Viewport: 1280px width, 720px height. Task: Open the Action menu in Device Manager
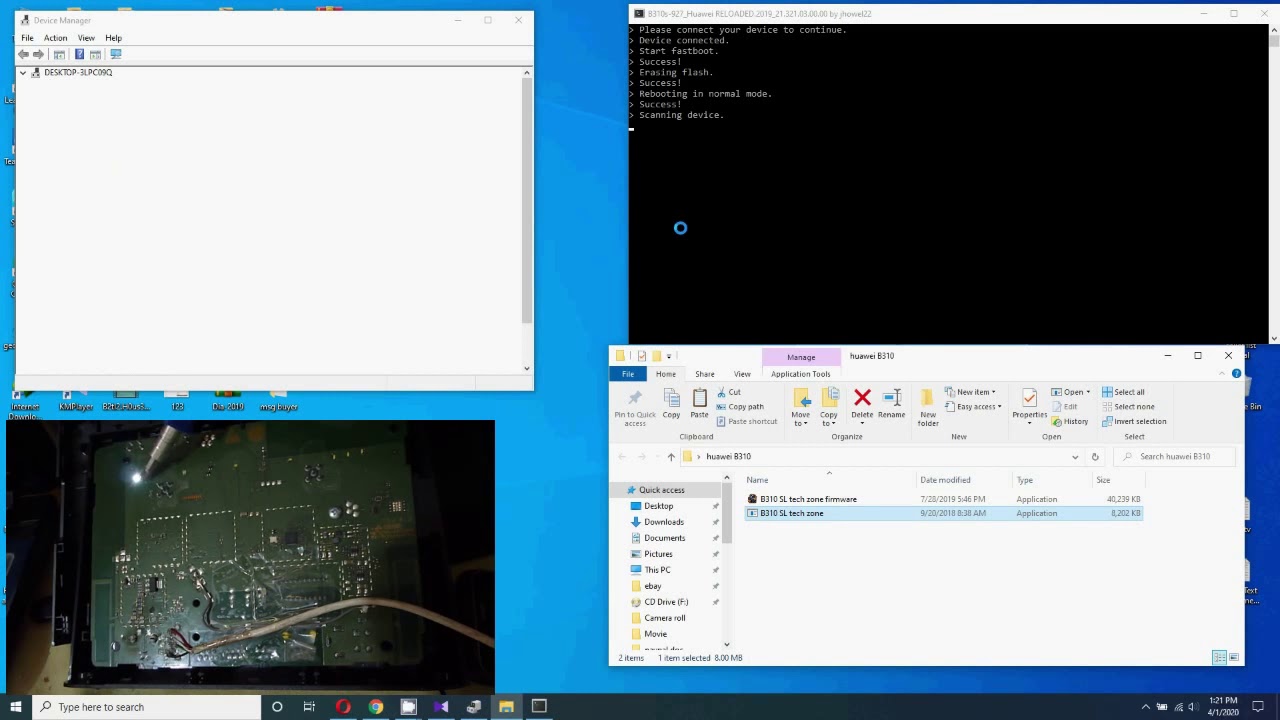click(55, 38)
